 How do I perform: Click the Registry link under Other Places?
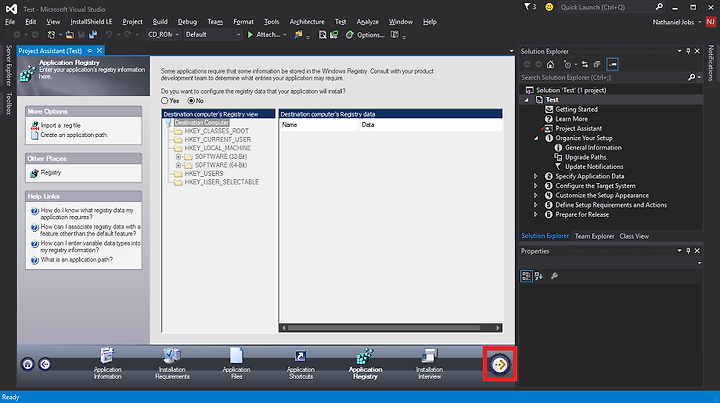coord(51,173)
